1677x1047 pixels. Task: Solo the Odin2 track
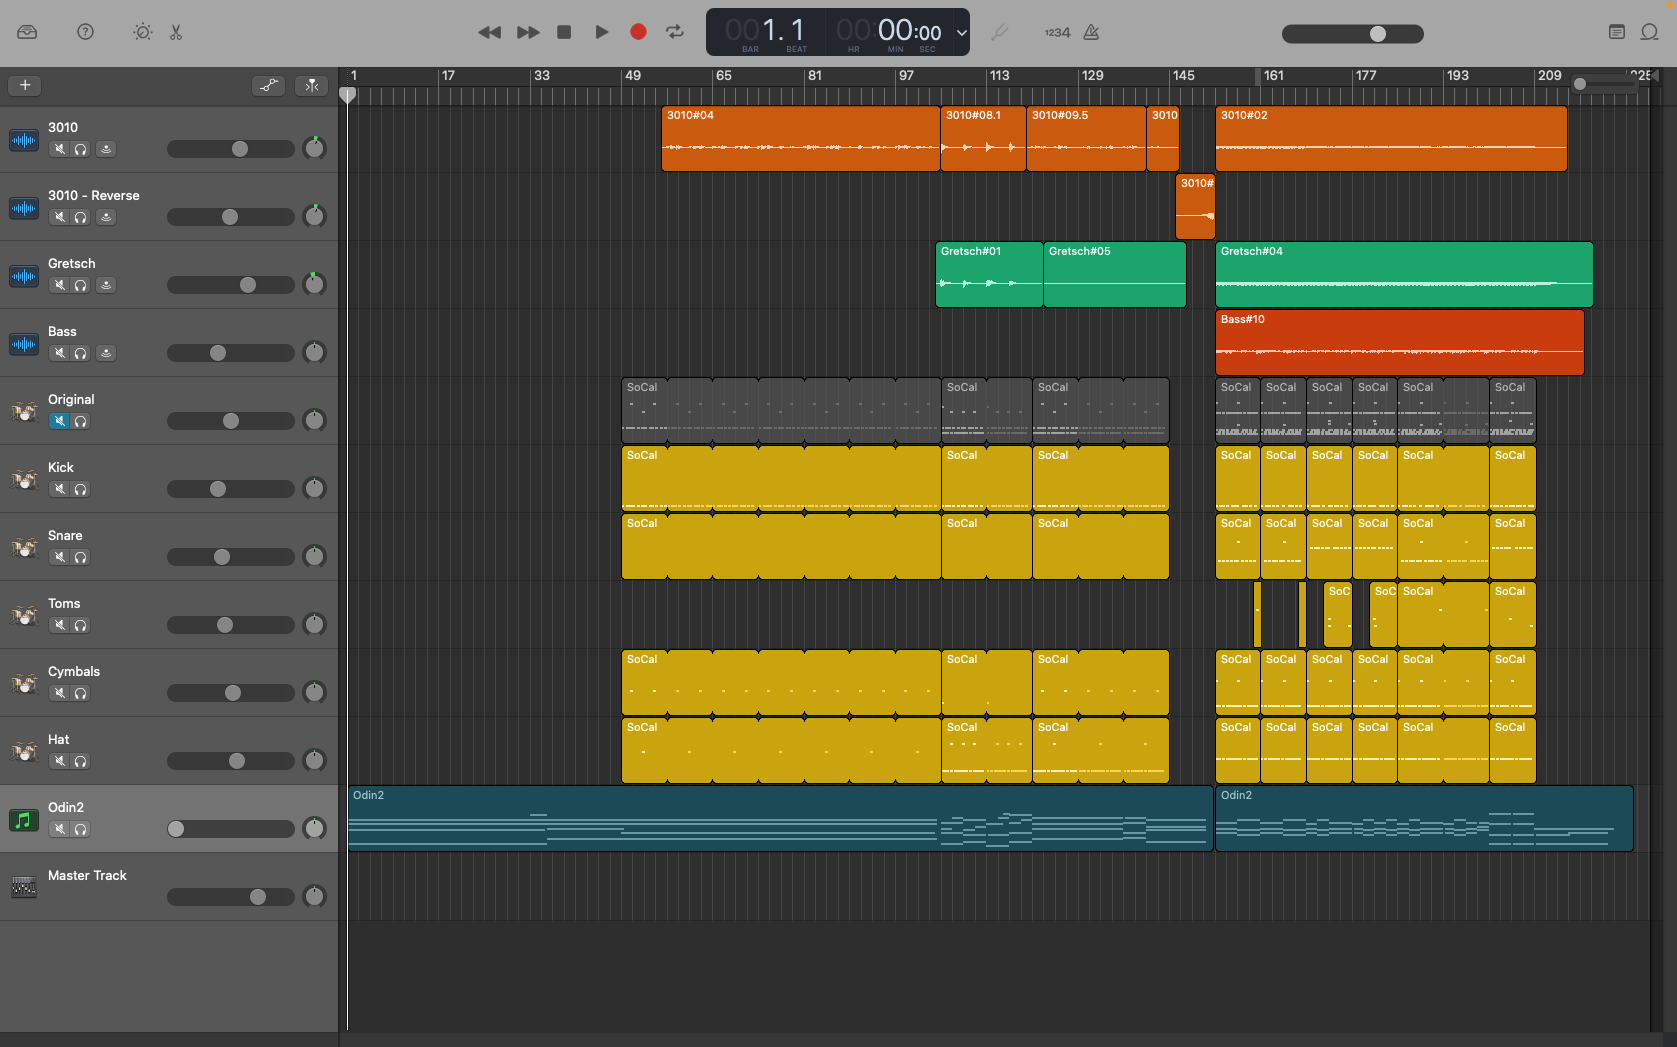81,829
